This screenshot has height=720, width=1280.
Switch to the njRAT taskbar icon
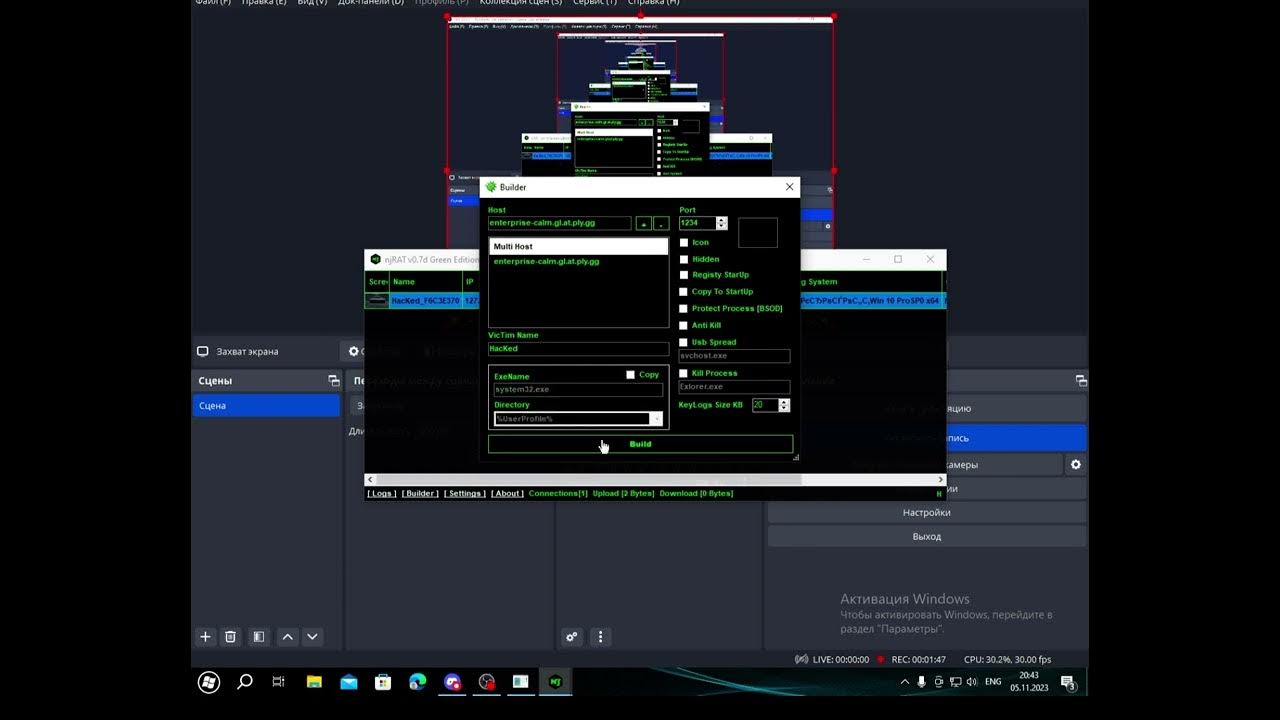pyautogui.click(x=556, y=682)
